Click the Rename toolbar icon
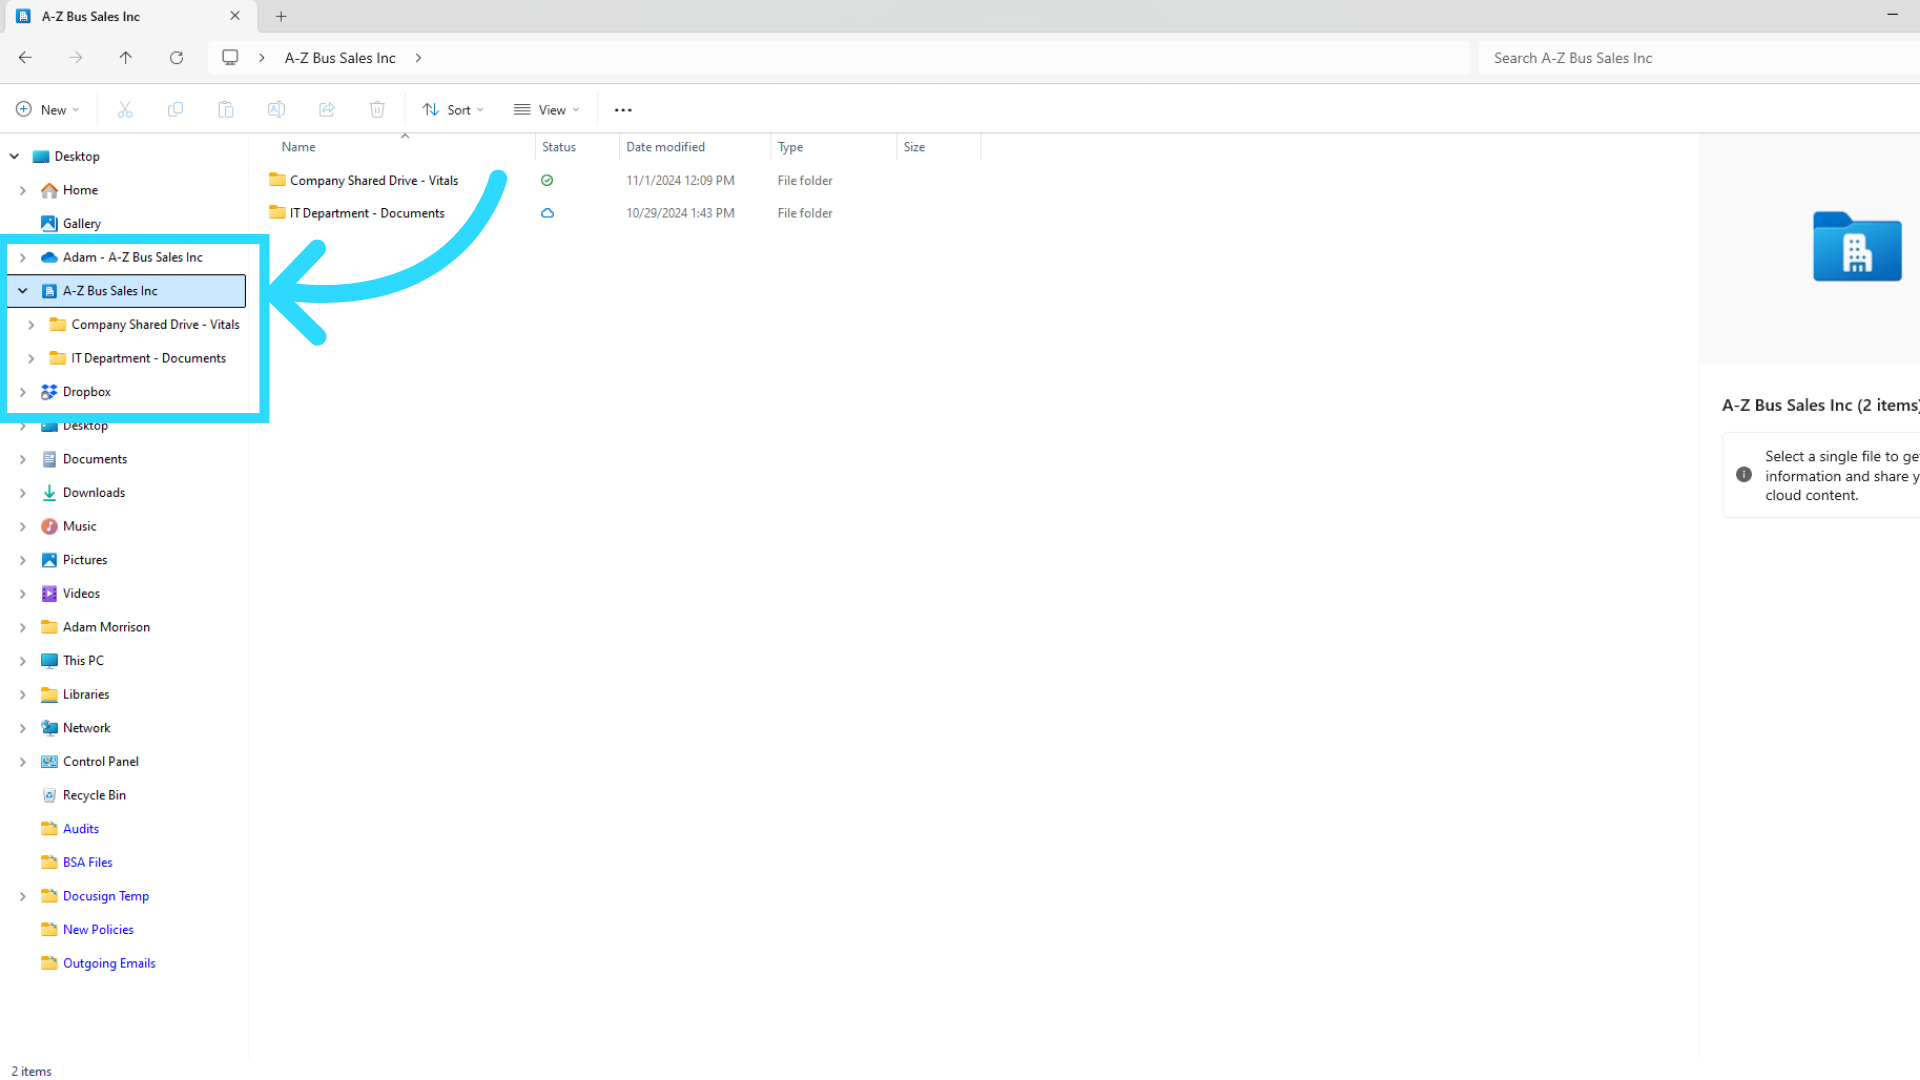1920x1080 pixels. point(276,110)
